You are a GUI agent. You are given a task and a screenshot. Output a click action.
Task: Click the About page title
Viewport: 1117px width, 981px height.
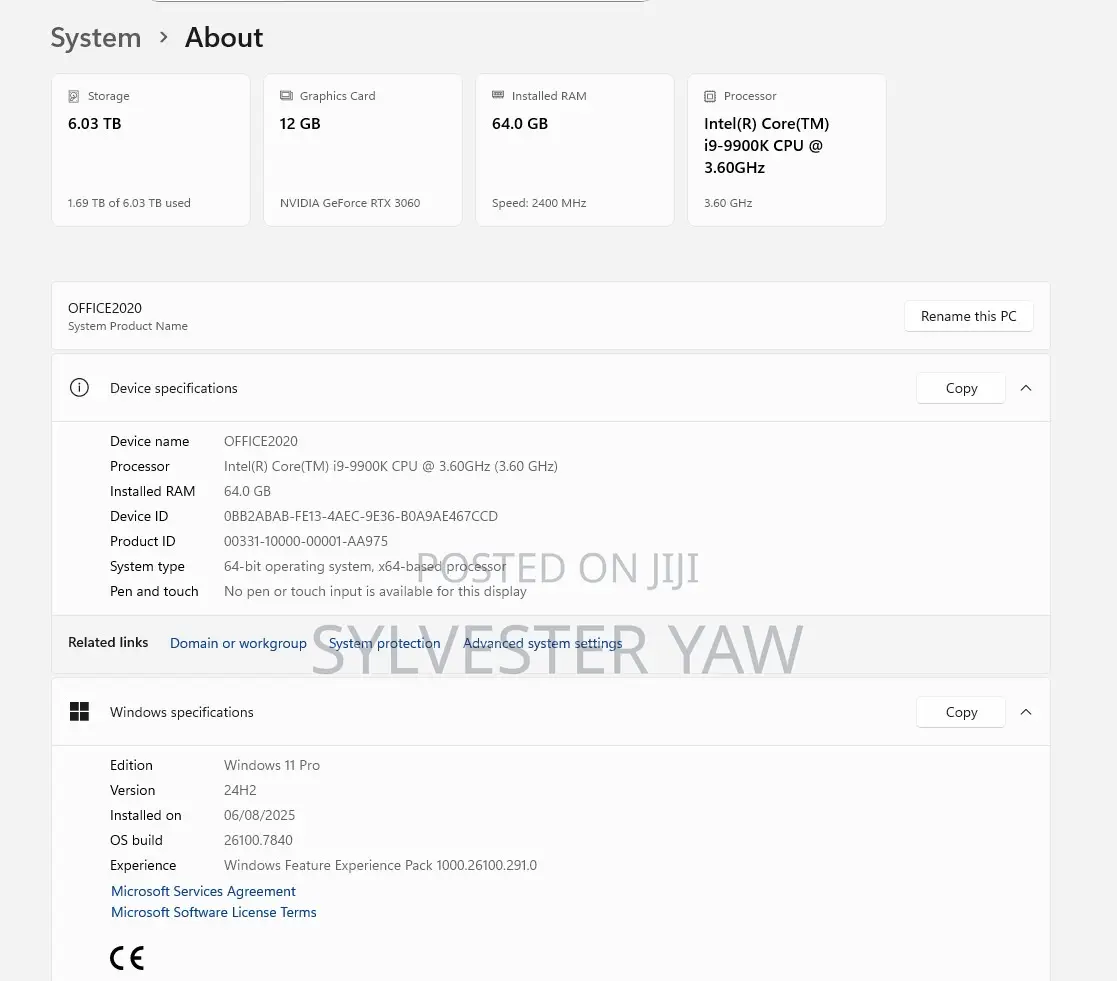point(224,38)
